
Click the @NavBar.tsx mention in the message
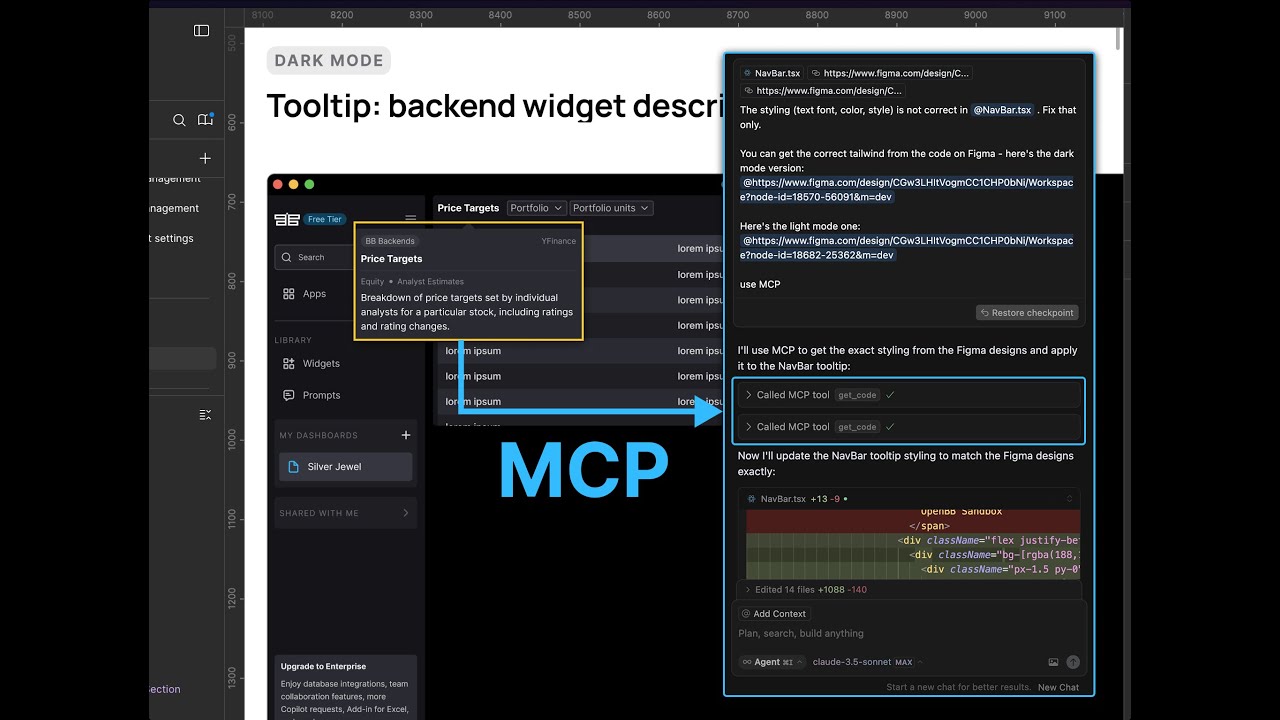(1002, 110)
